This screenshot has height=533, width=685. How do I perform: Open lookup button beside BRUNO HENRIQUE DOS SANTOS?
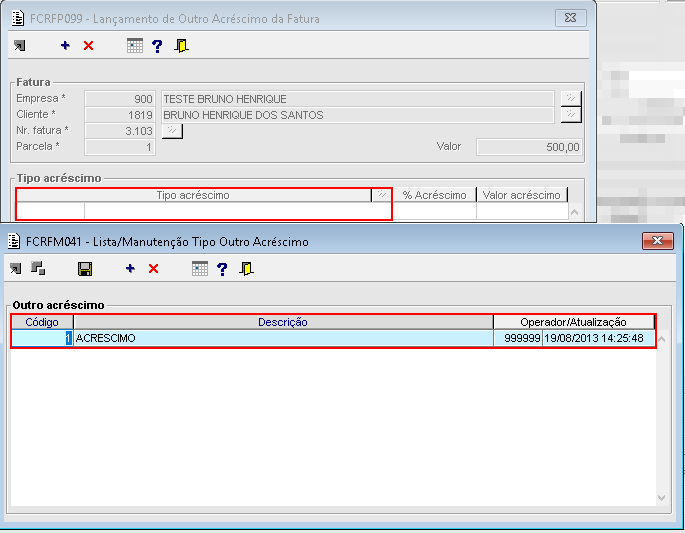pyautogui.click(x=571, y=115)
